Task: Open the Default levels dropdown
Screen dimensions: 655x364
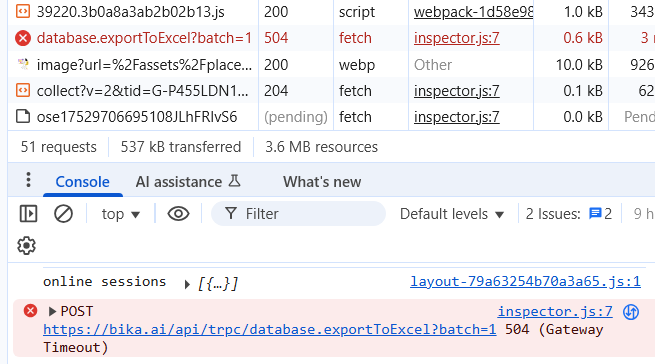Action: coord(452,214)
